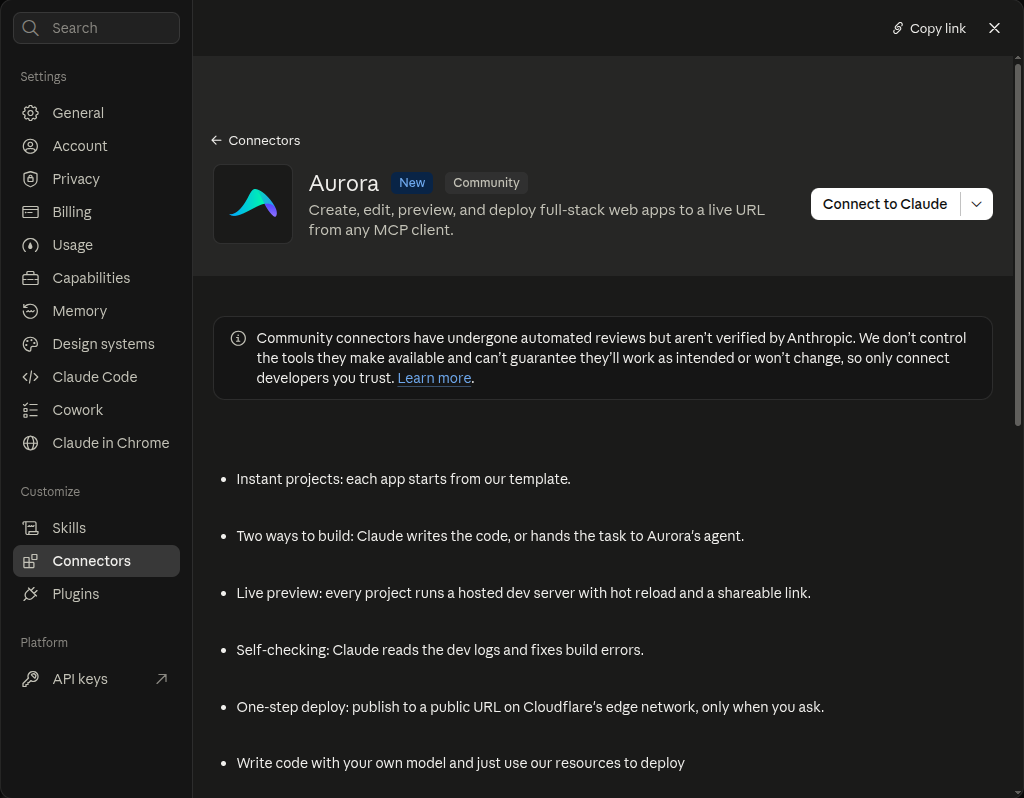Screen dimensions: 1024x798
Task: Click the Connectors blocks icon
Action: click(30, 561)
